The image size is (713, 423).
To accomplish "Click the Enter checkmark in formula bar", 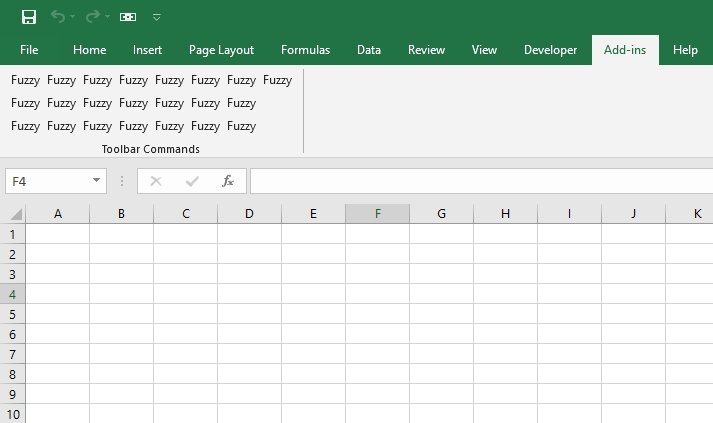I will pos(192,181).
